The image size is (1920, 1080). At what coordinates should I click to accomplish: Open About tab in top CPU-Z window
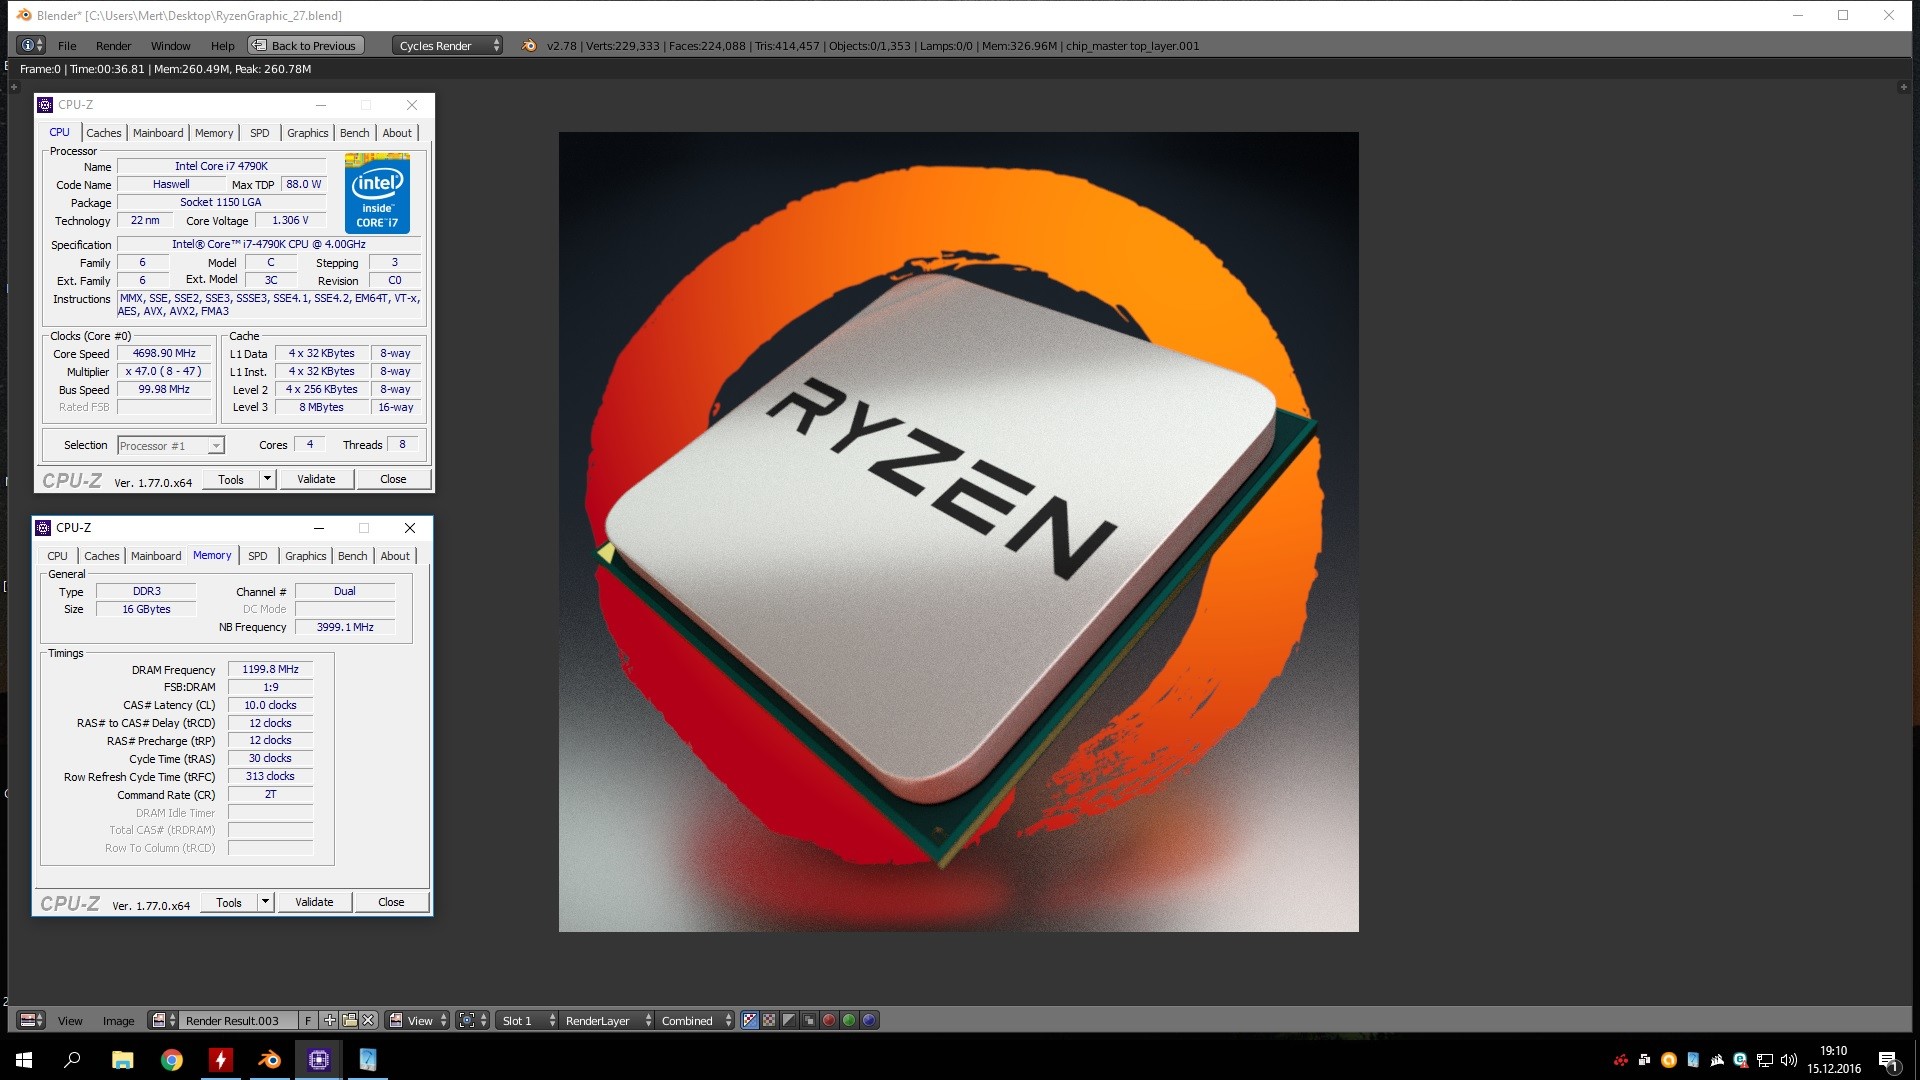[x=397, y=133]
